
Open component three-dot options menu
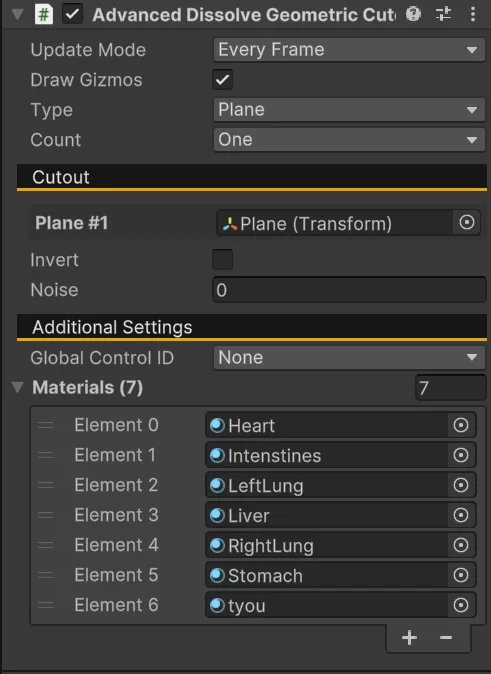pos(473,14)
